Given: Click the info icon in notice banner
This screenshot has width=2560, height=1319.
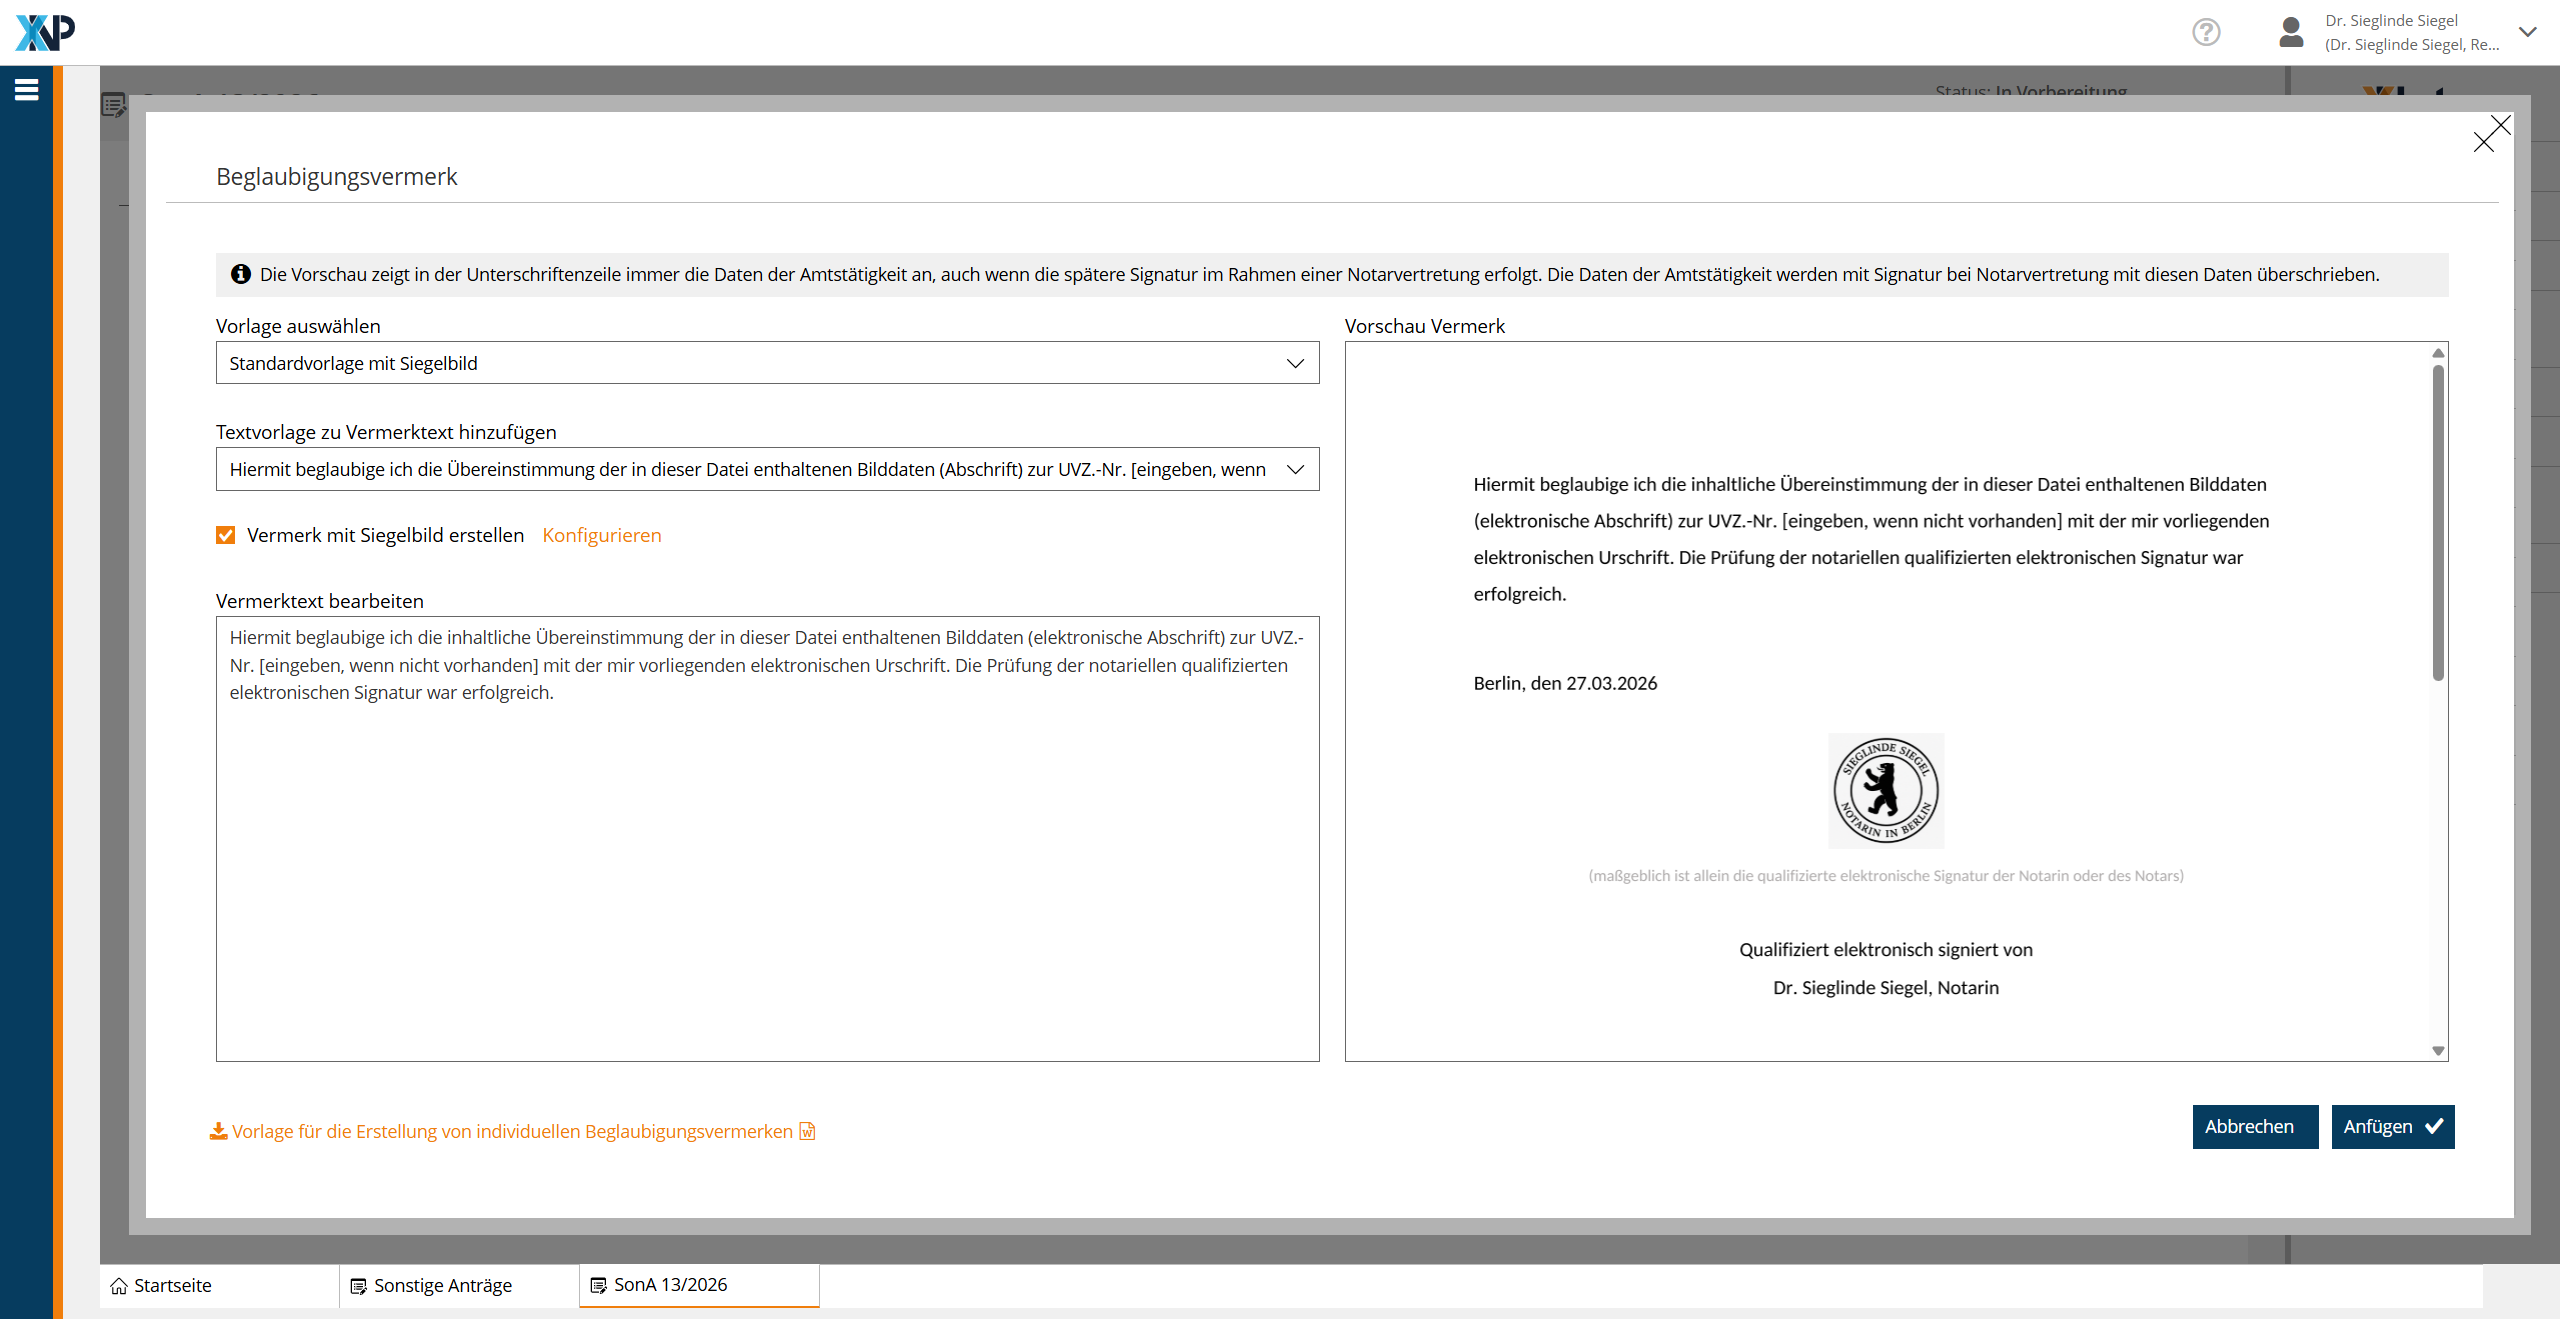Looking at the screenshot, I should tap(241, 274).
